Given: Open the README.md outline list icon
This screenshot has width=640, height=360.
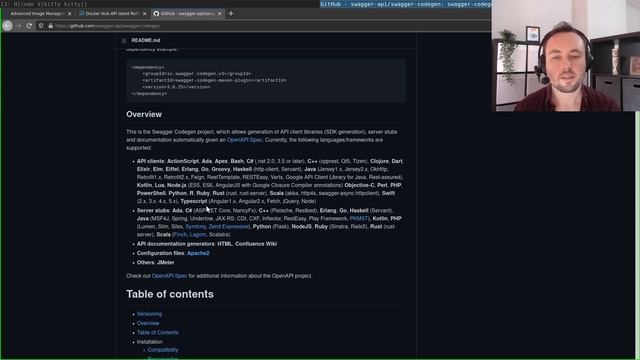Looking at the screenshot, I should [124, 40].
